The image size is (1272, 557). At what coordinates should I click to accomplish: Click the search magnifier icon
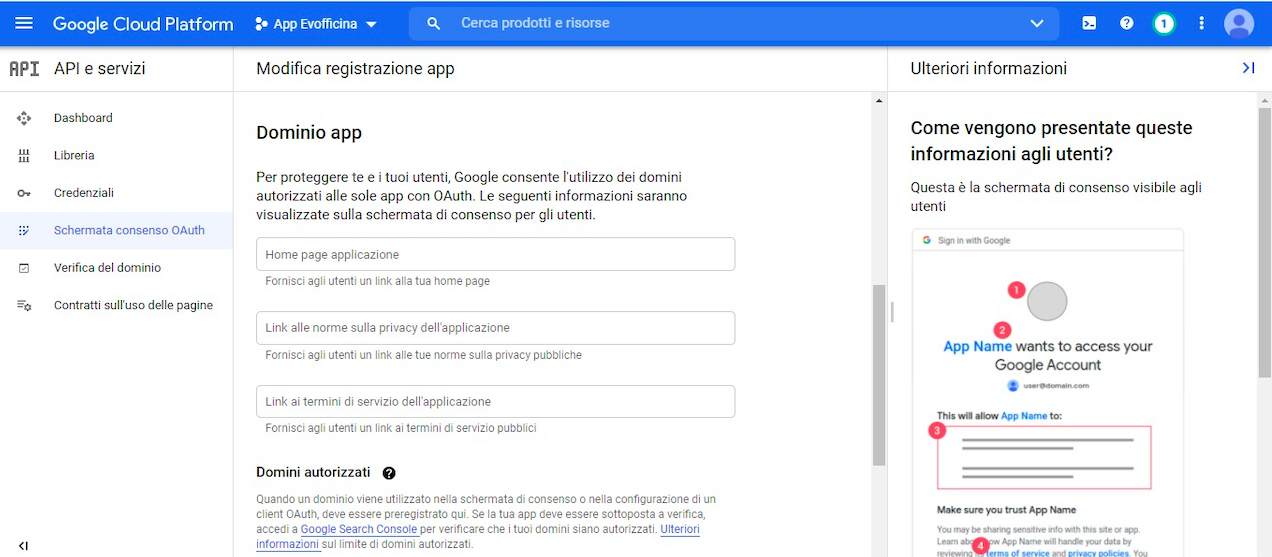point(433,23)
